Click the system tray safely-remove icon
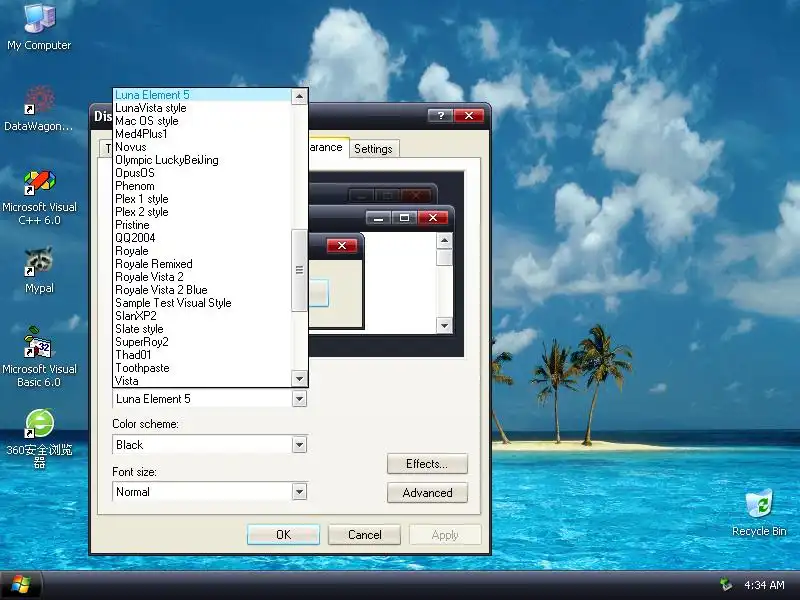800x600 pixels. tap(726, 584)
